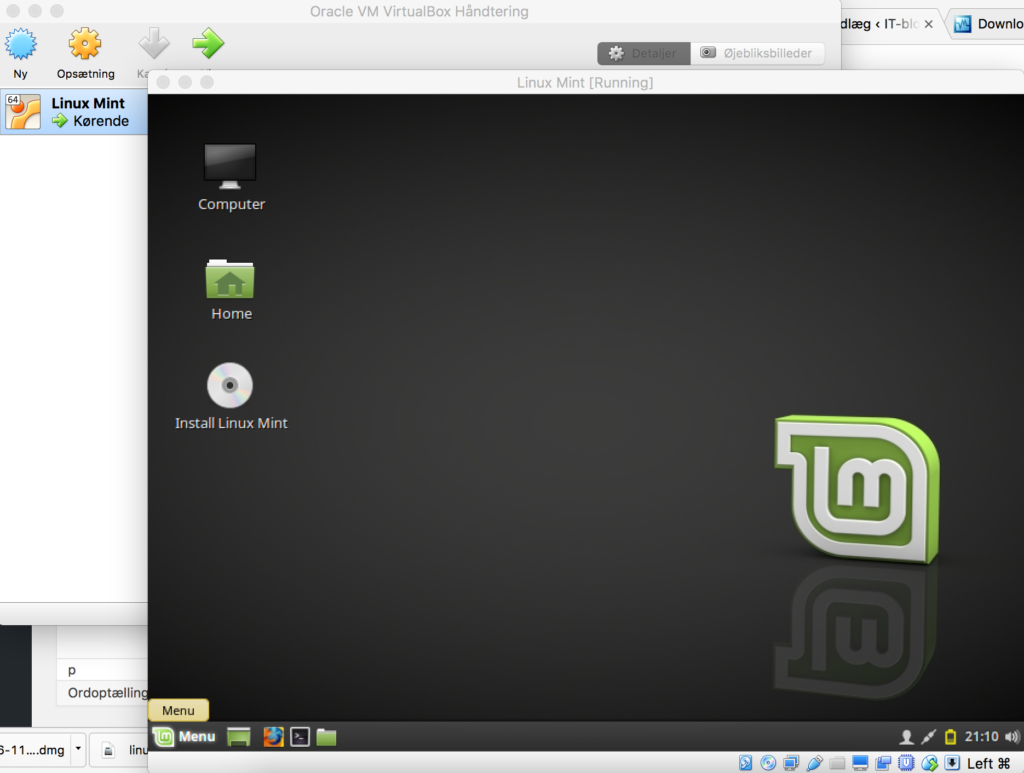Viewport: 1024px width, 773px height.
Task: Expand the .dmg download item dropdown arrow
Action: [x=78, y=748]
